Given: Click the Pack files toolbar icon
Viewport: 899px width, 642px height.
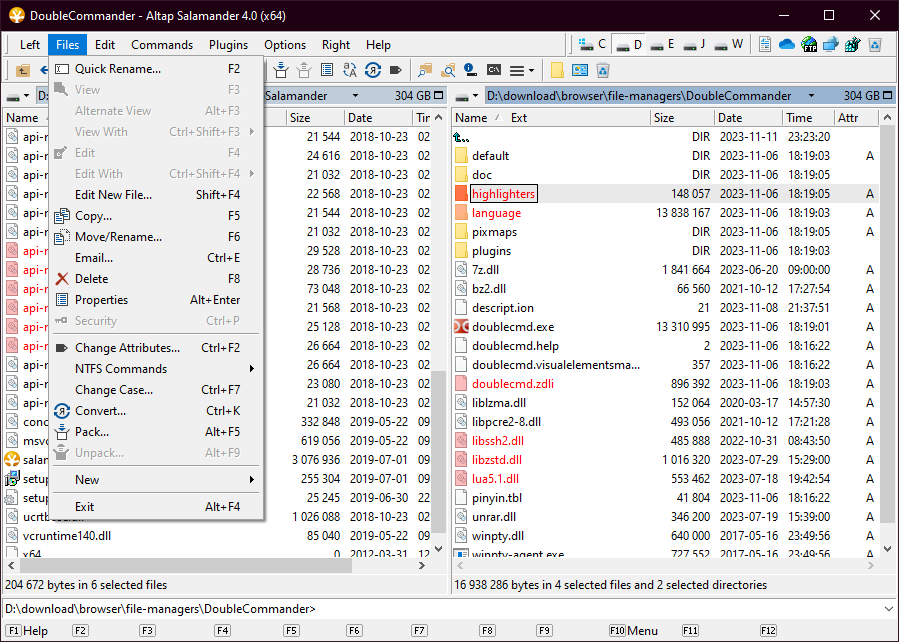Looking at the screenshot, I should coord(281,70).
